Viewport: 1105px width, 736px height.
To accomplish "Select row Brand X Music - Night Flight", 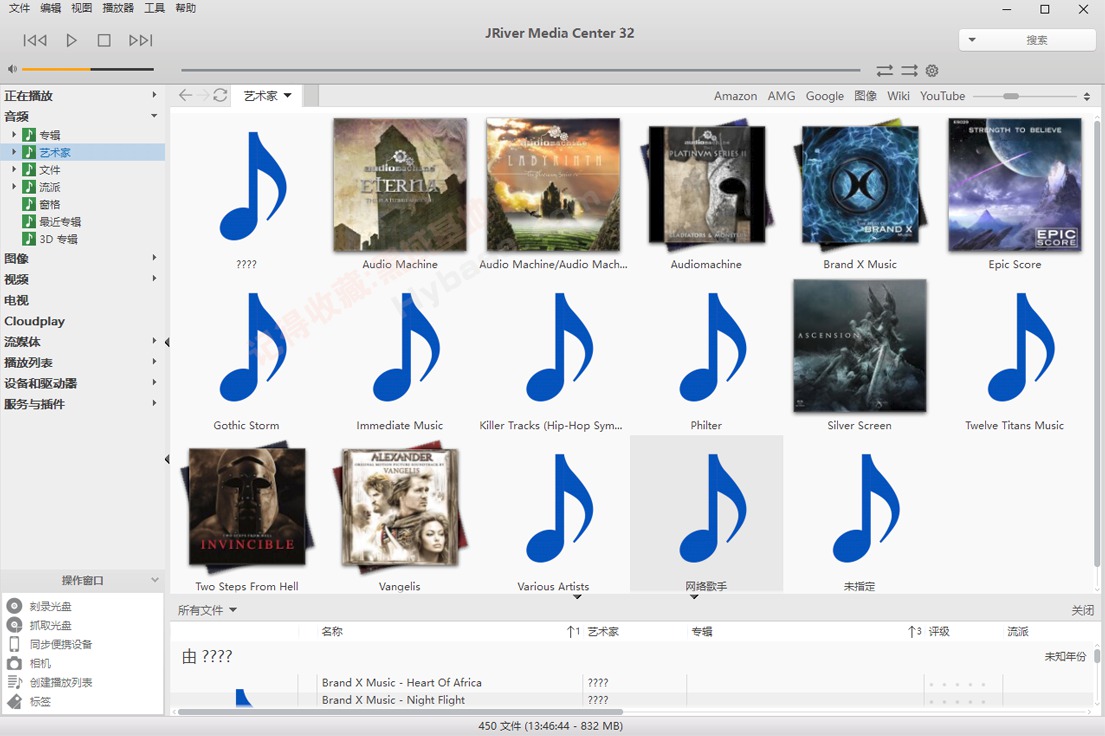I will pos(393,699).
